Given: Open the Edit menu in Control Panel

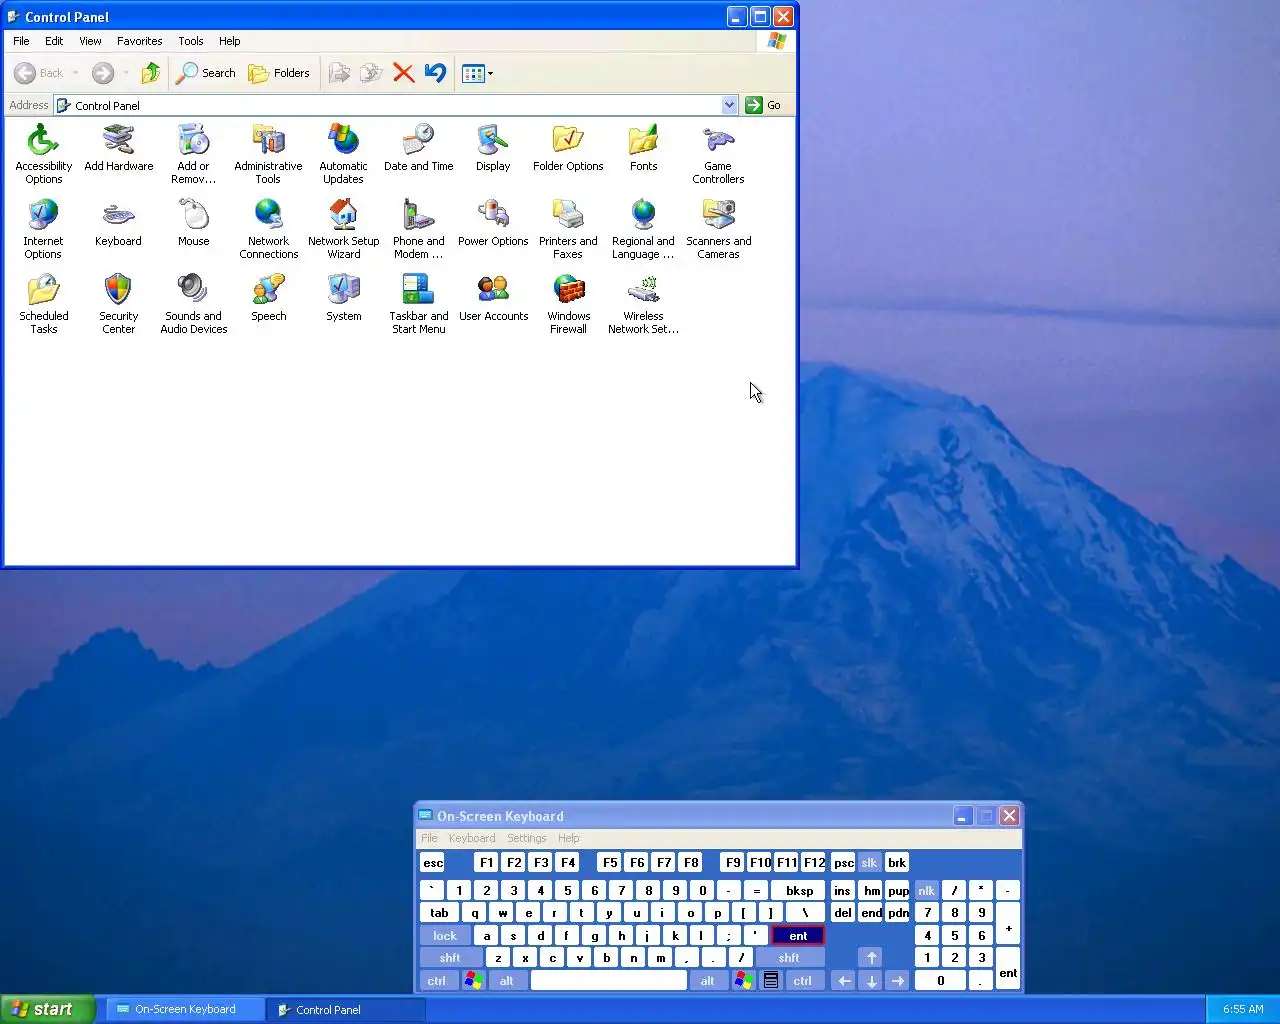Looking at the screenshot, I should [x=54, y=41].
